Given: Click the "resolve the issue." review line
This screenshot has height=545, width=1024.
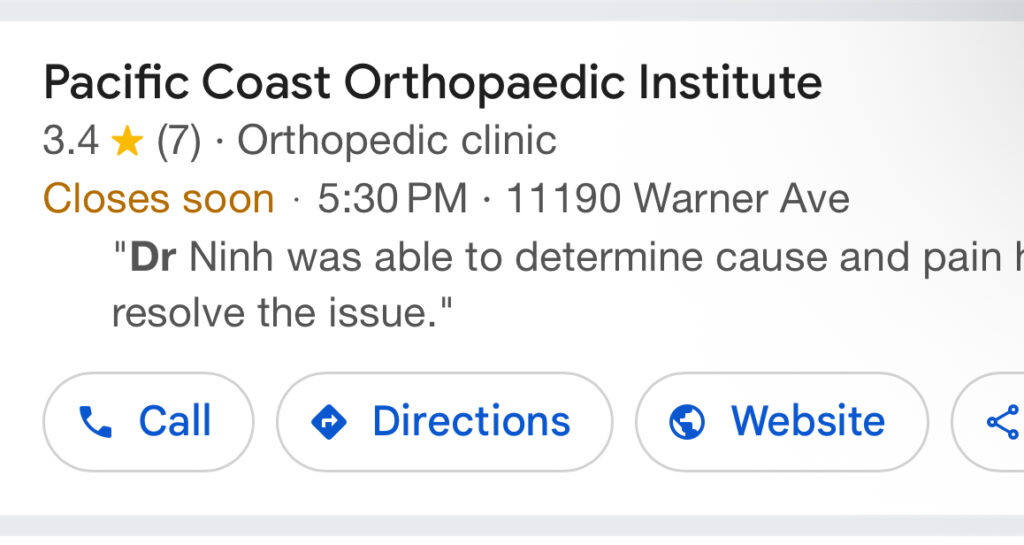Looking at the screenshot, I should tap(282, 314).
